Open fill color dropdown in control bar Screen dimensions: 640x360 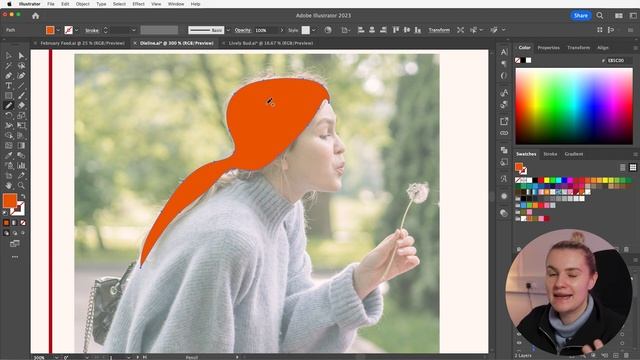58,30
